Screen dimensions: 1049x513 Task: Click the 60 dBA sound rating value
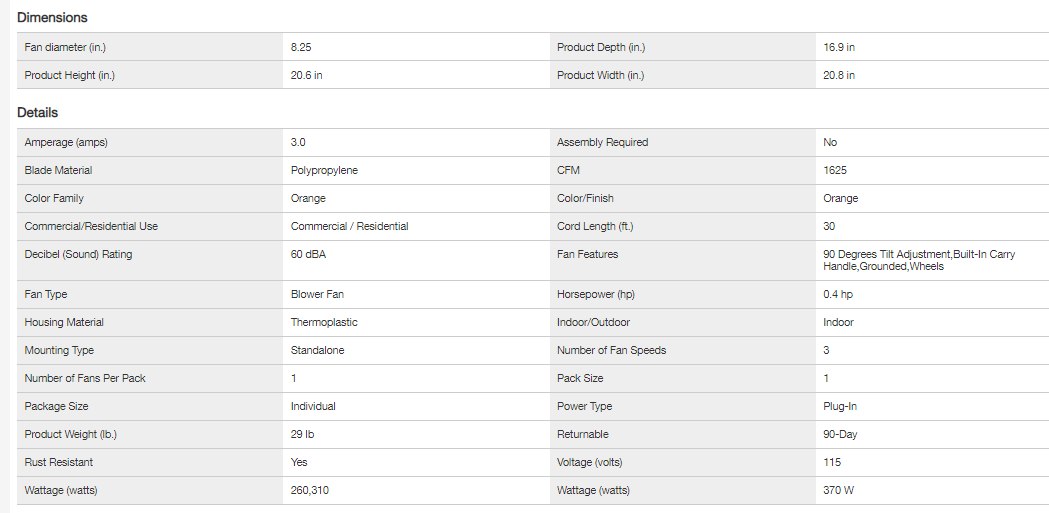click(308, 254)
